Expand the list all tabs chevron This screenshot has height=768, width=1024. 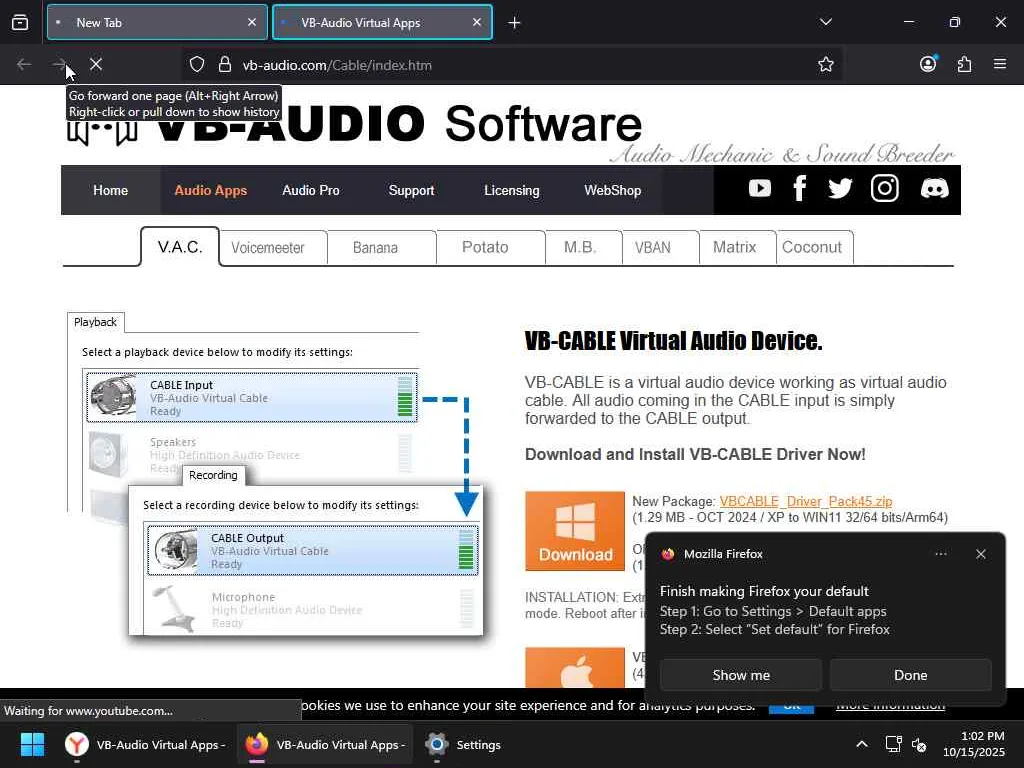(x=825, y=22)
